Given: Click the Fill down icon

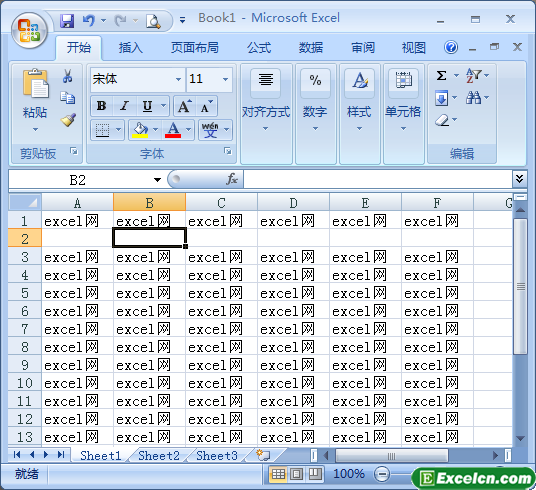Looking at the screenshot, I should pyautogui.click(x=441, y=98).
